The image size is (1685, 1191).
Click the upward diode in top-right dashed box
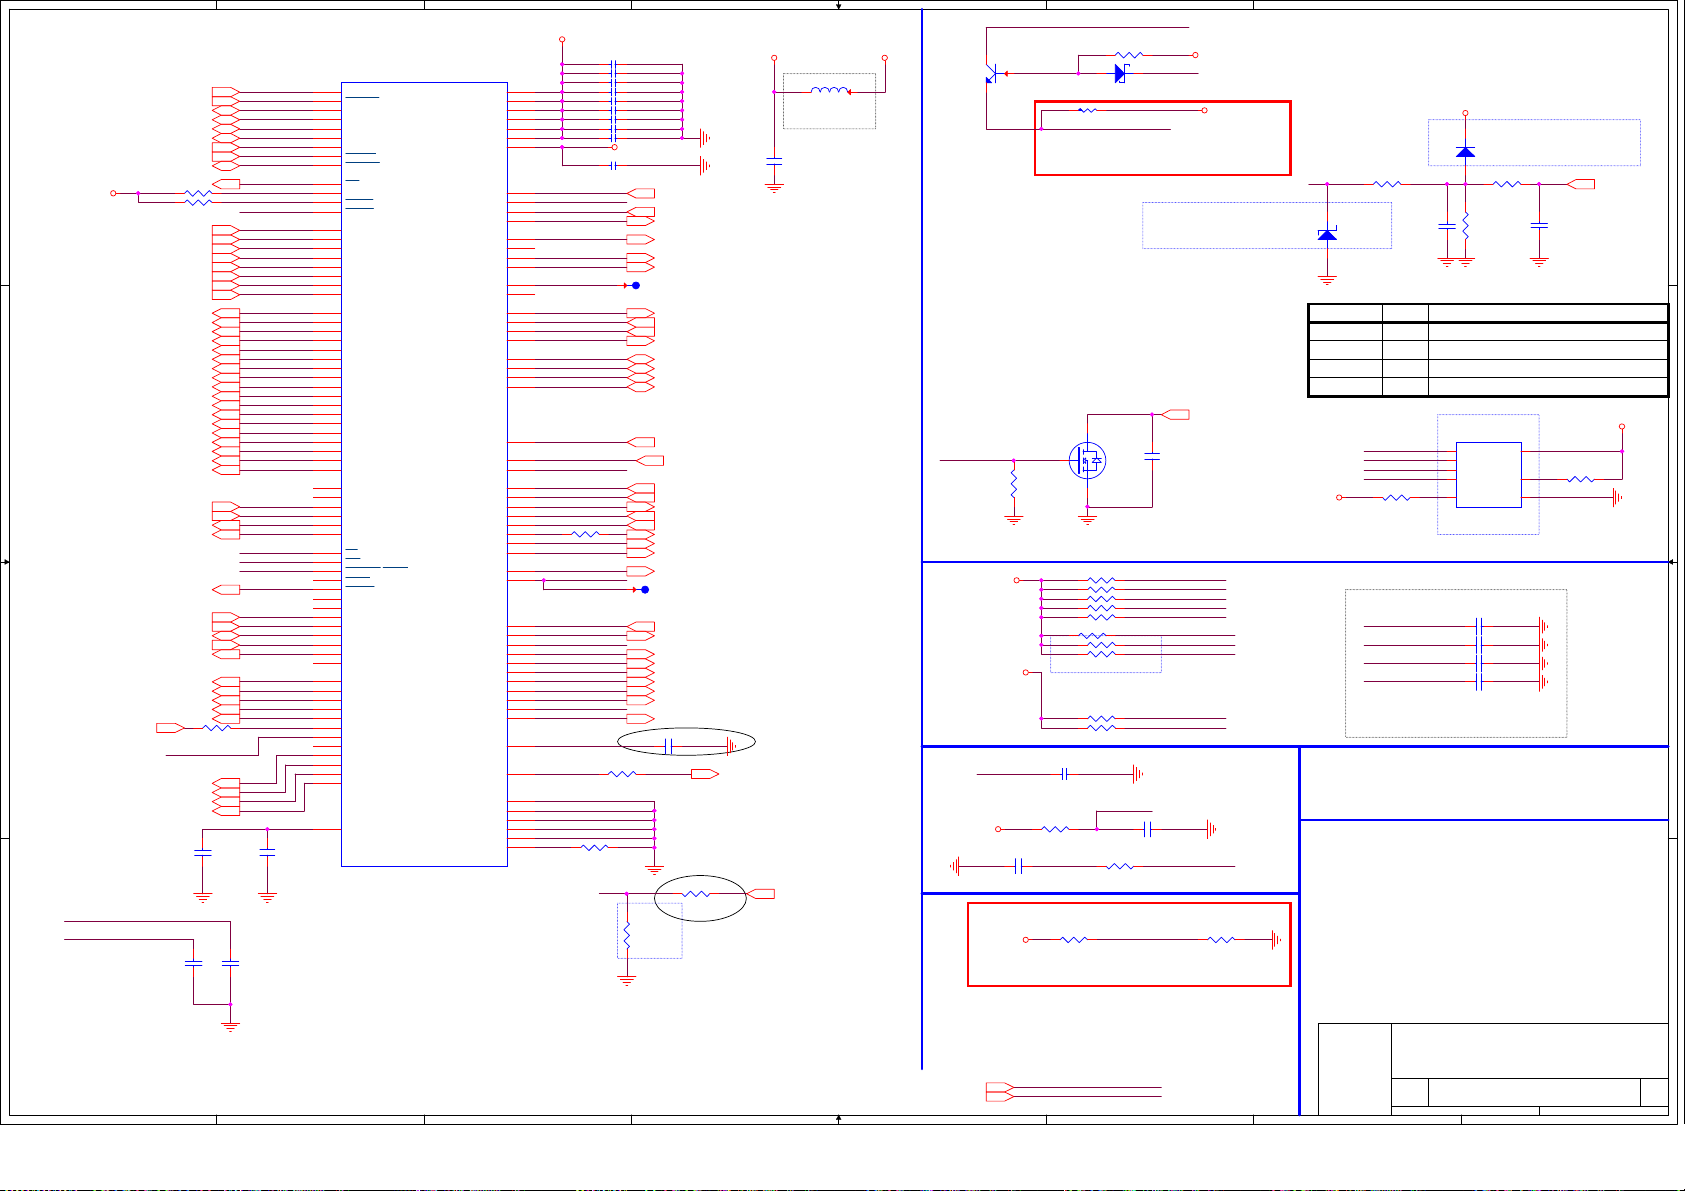(1465, 152)
